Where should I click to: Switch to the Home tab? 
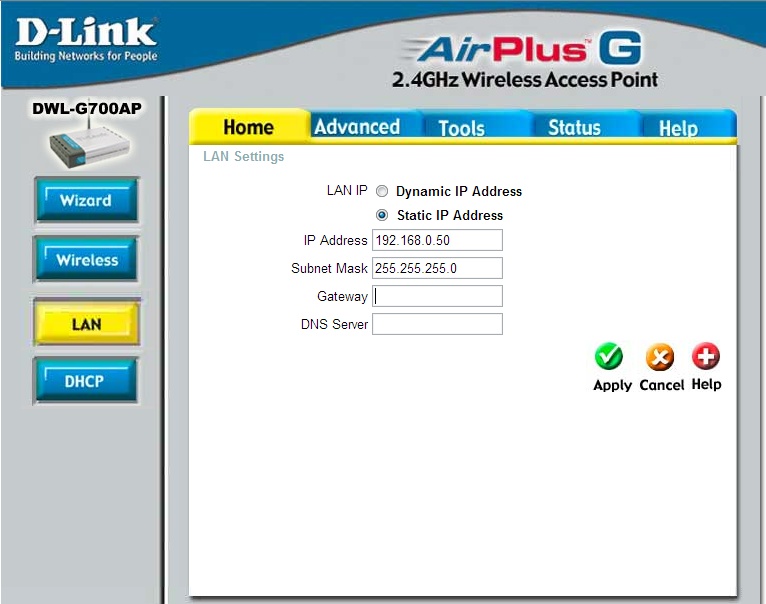(249, 127)
